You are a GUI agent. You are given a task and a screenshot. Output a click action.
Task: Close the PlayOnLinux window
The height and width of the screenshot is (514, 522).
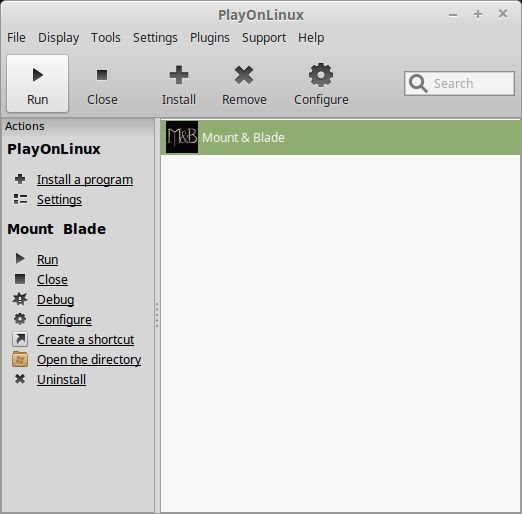(x=503, y=14)
